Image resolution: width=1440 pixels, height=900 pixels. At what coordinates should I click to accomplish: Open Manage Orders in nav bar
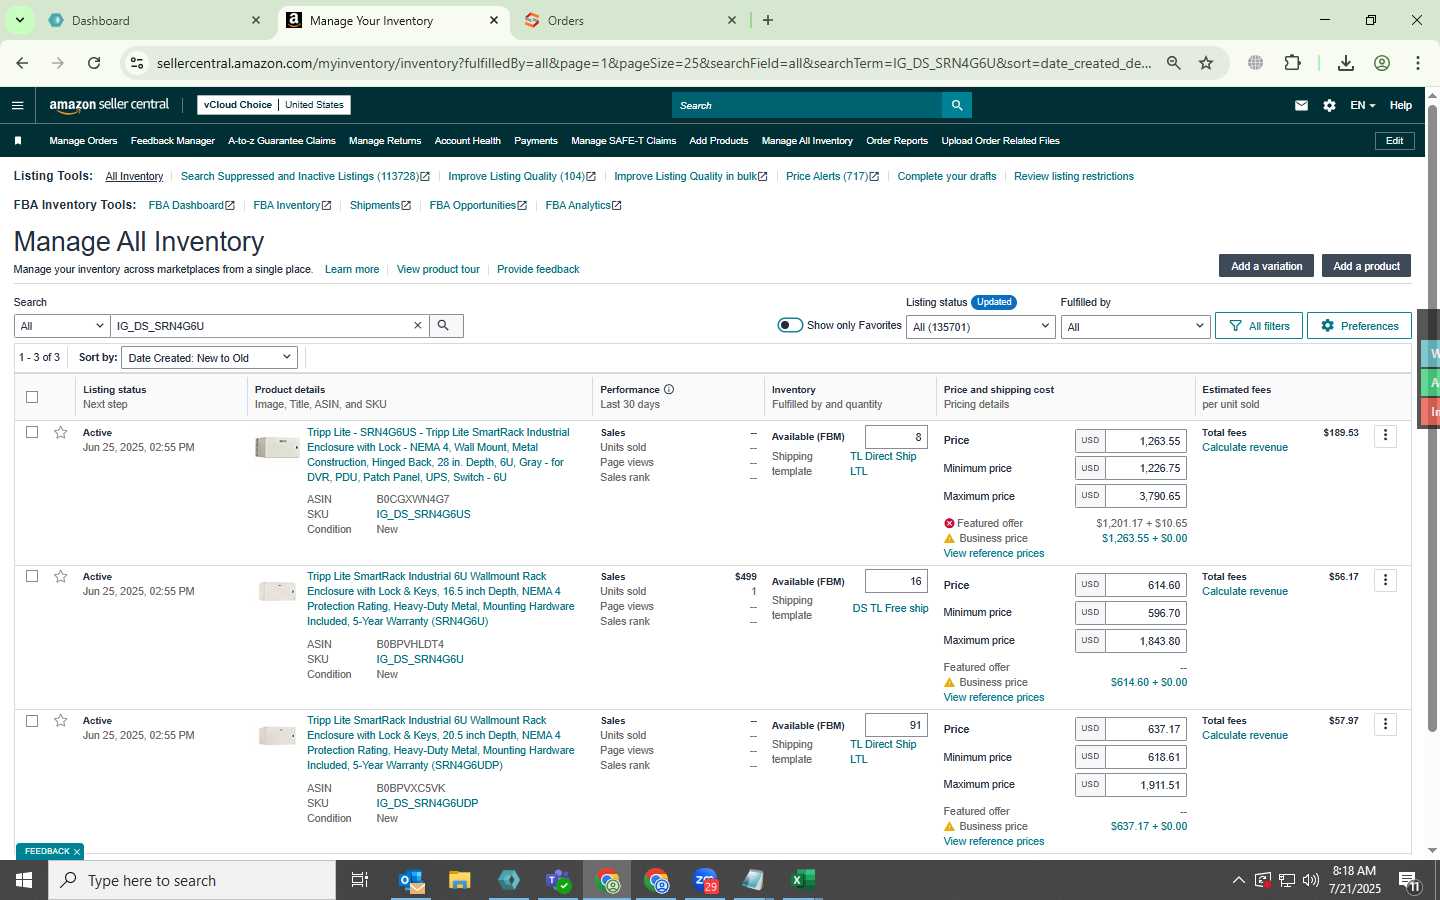pyautogui.click(x=83, y=141)
